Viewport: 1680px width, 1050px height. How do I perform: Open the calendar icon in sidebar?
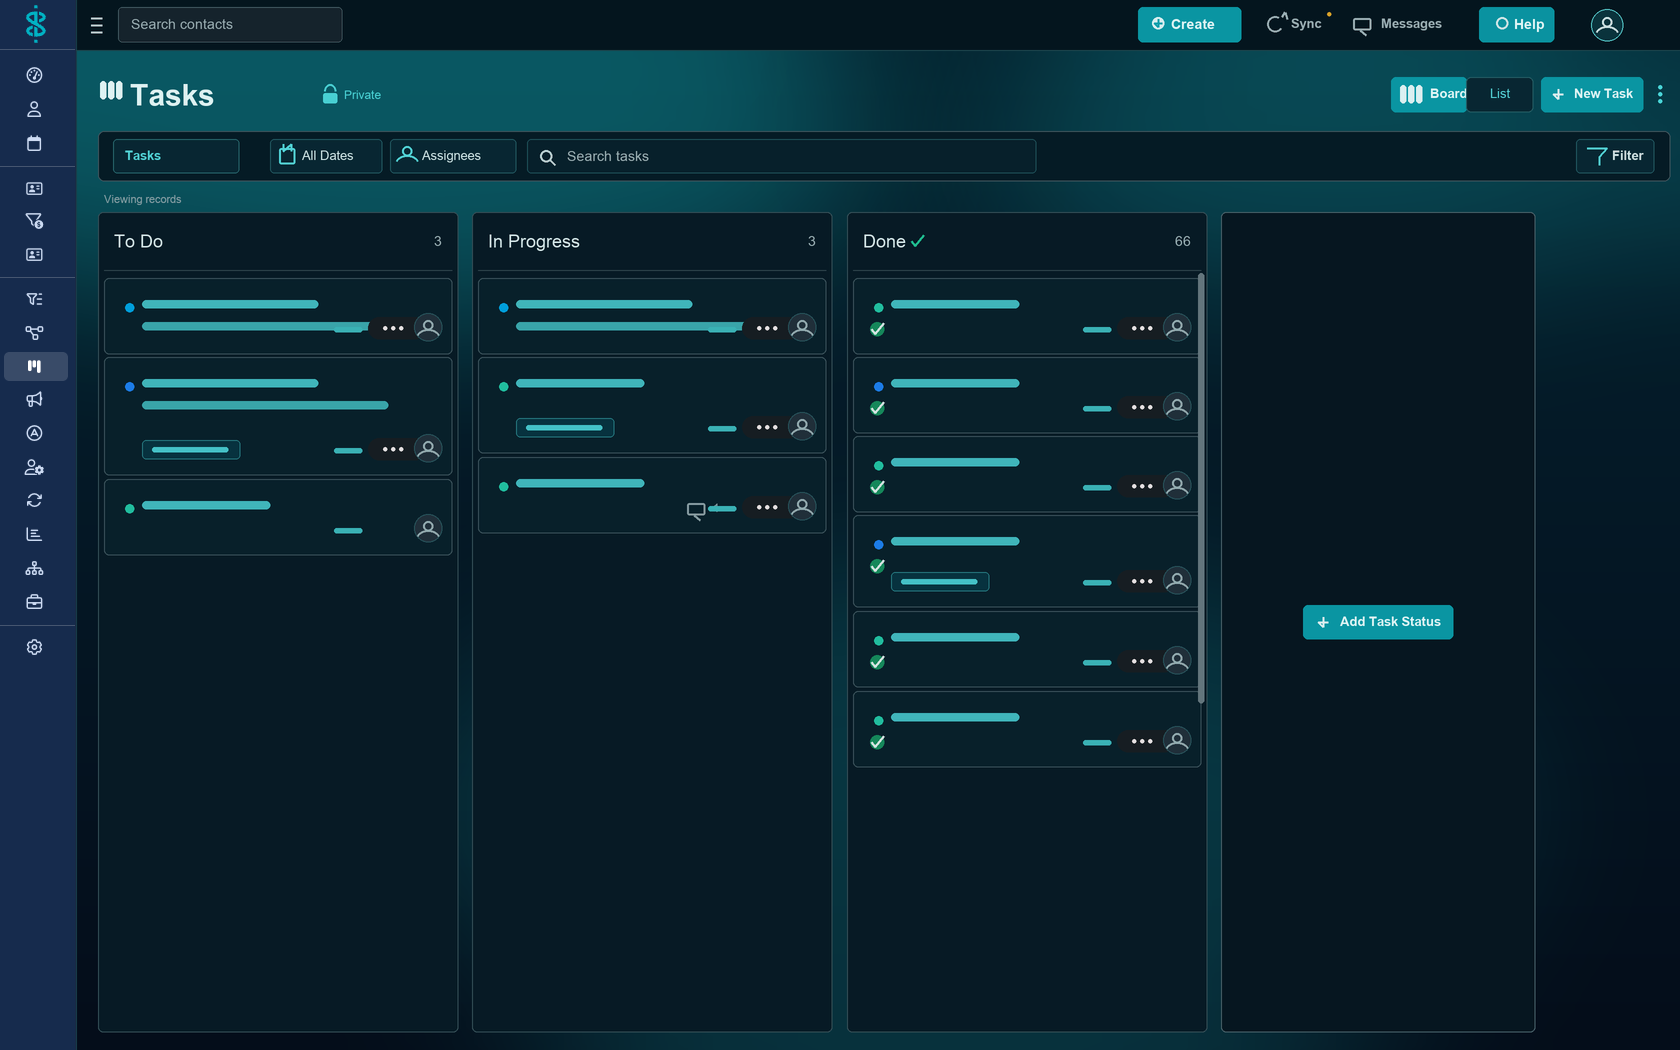(x=34, y=143)
